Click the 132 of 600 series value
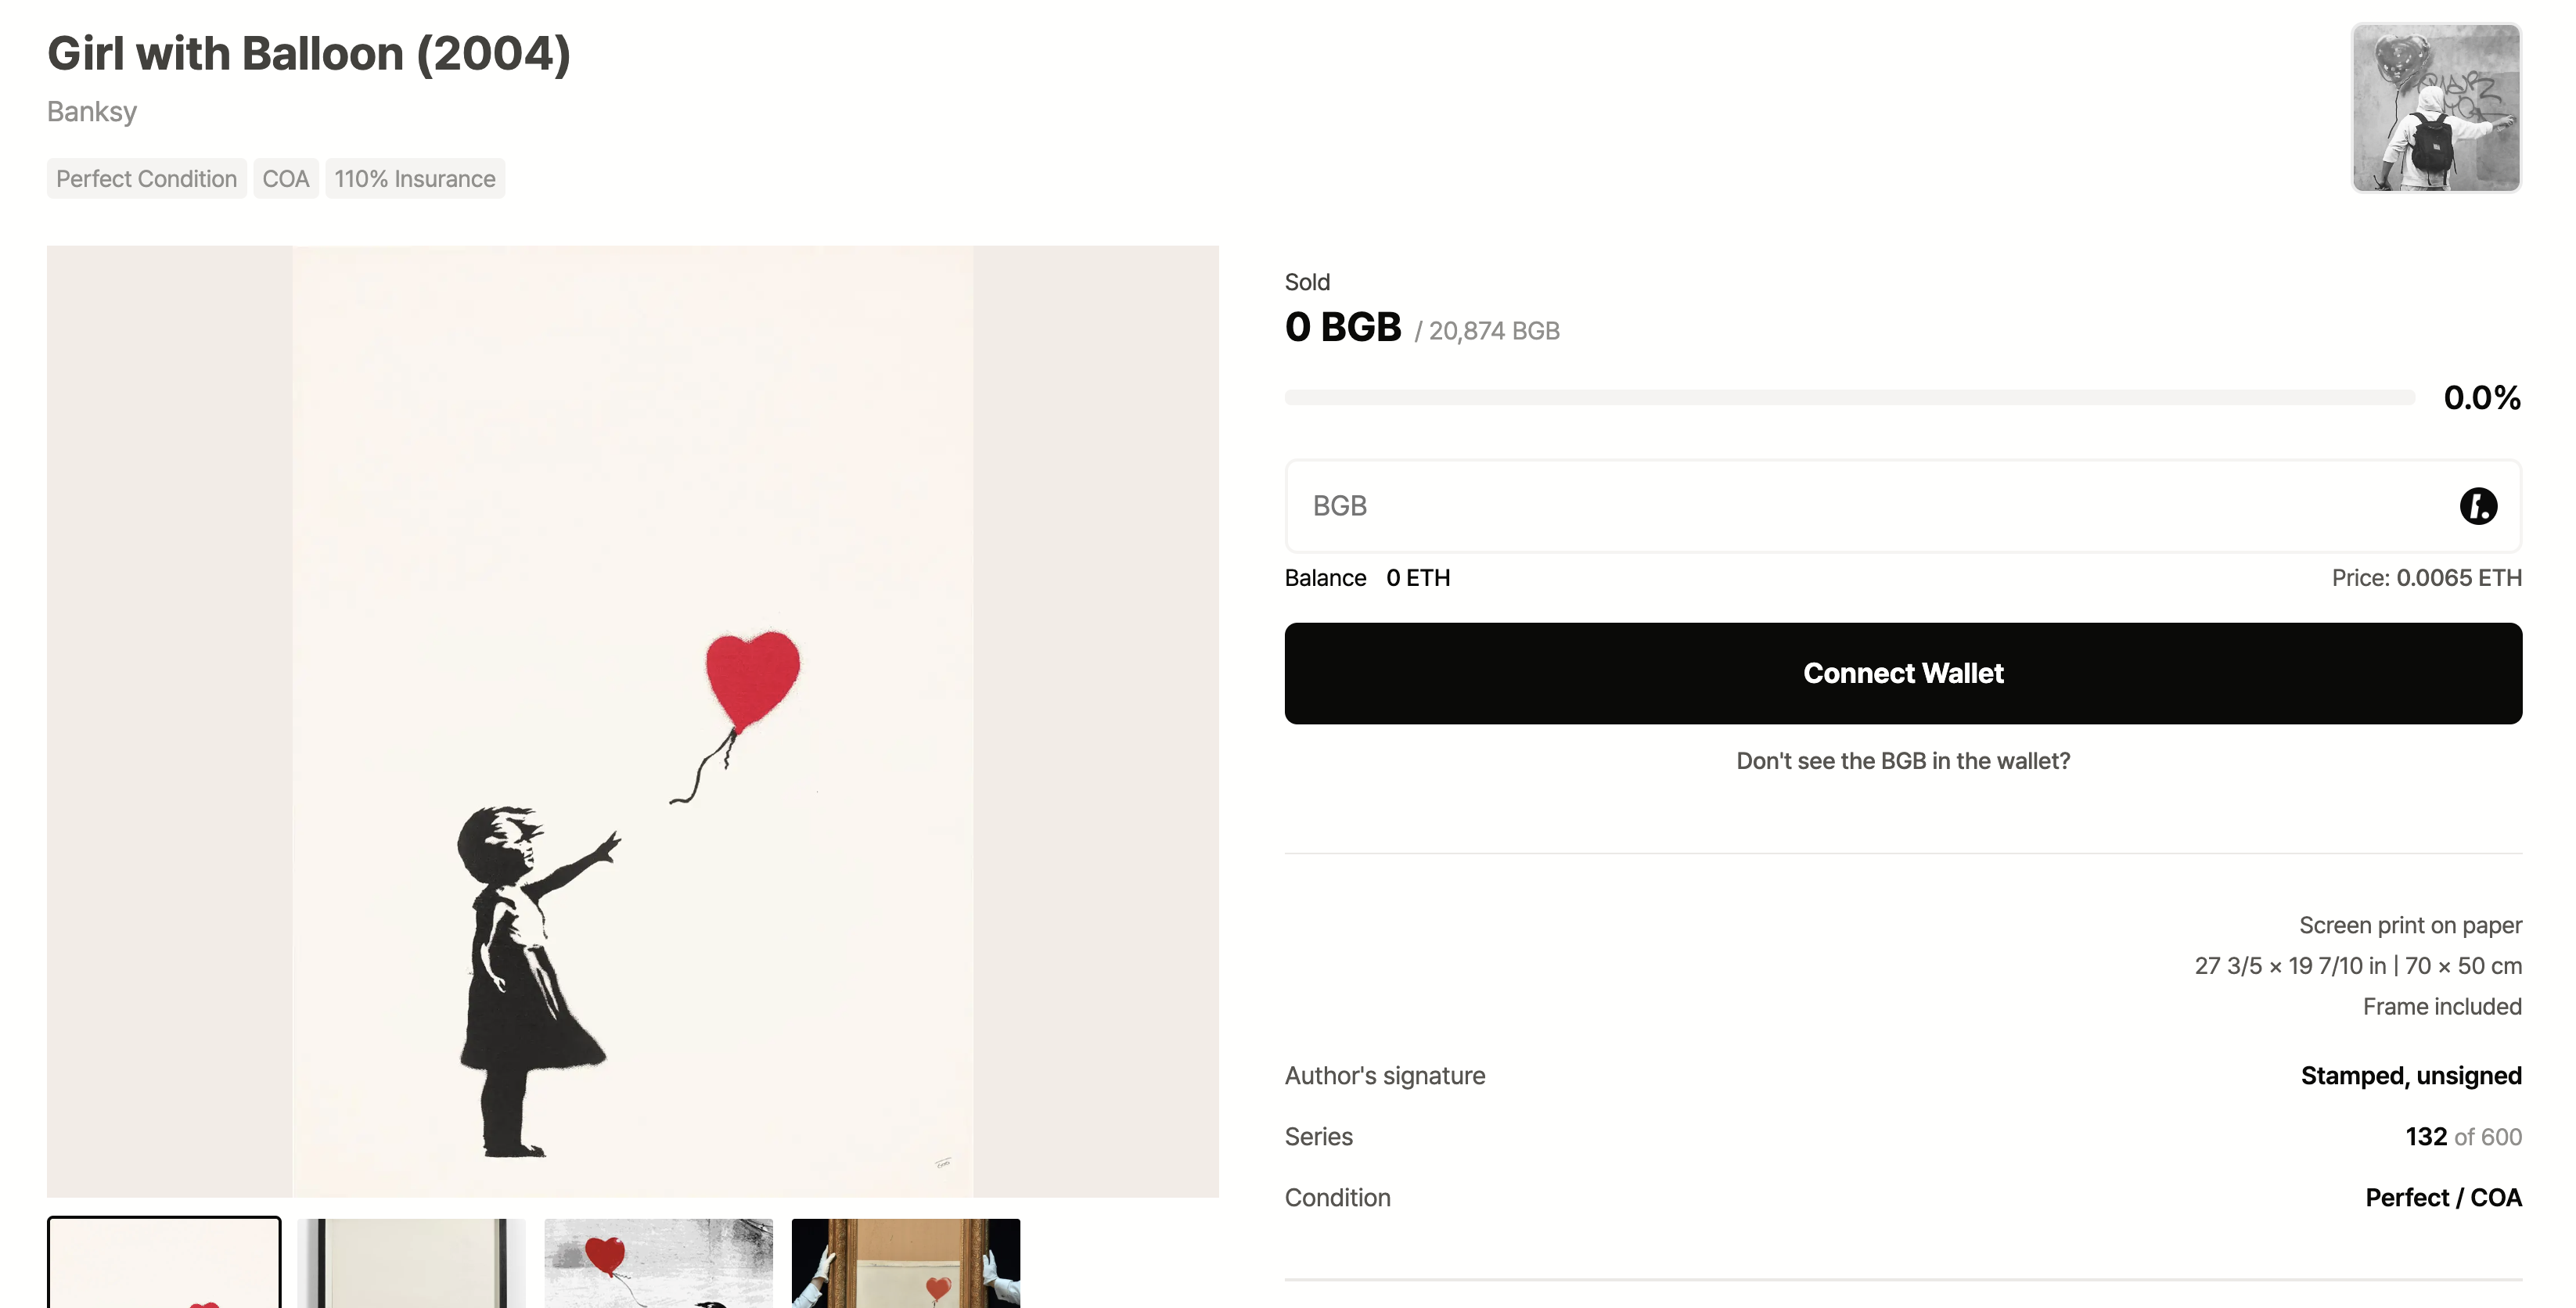The image size is (2576, 1308). [x=2463, y=1137]
